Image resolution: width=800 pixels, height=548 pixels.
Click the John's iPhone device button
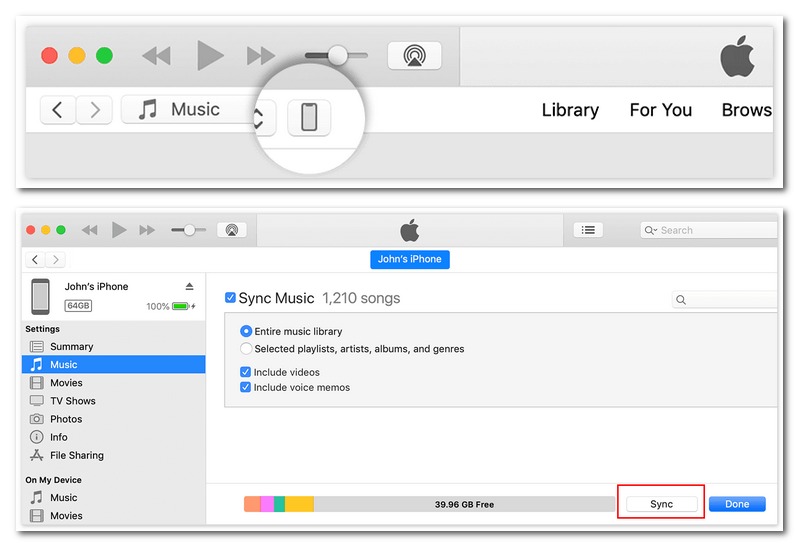pyautogui.click(x=410, y=259)
